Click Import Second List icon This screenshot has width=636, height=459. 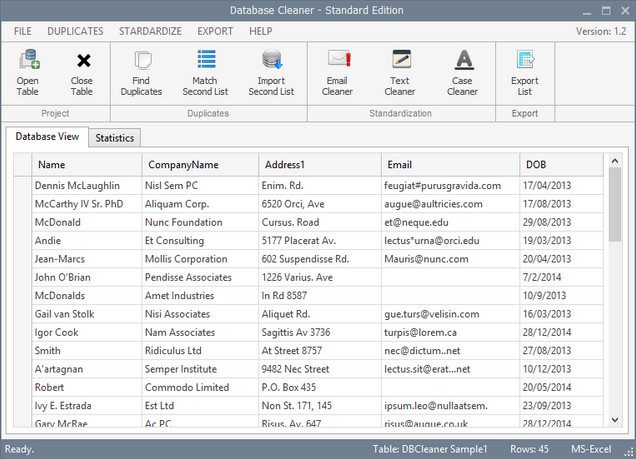tap(271, 71)
